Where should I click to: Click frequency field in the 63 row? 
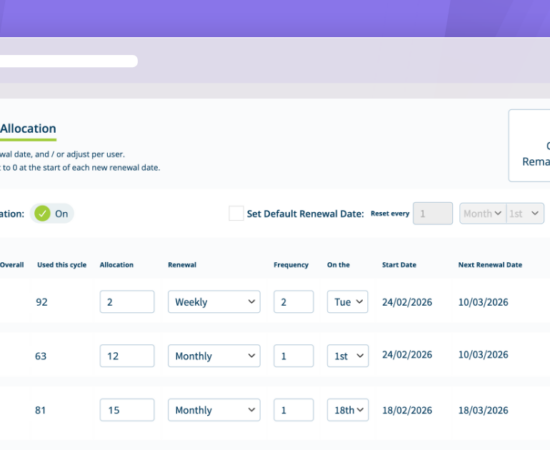pyautogui.click(x=294, y=356)
